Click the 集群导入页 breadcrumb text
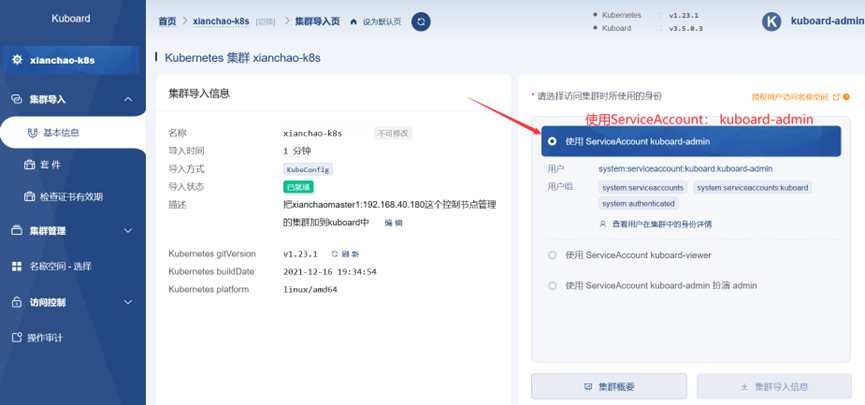 [x=317, y=22]
